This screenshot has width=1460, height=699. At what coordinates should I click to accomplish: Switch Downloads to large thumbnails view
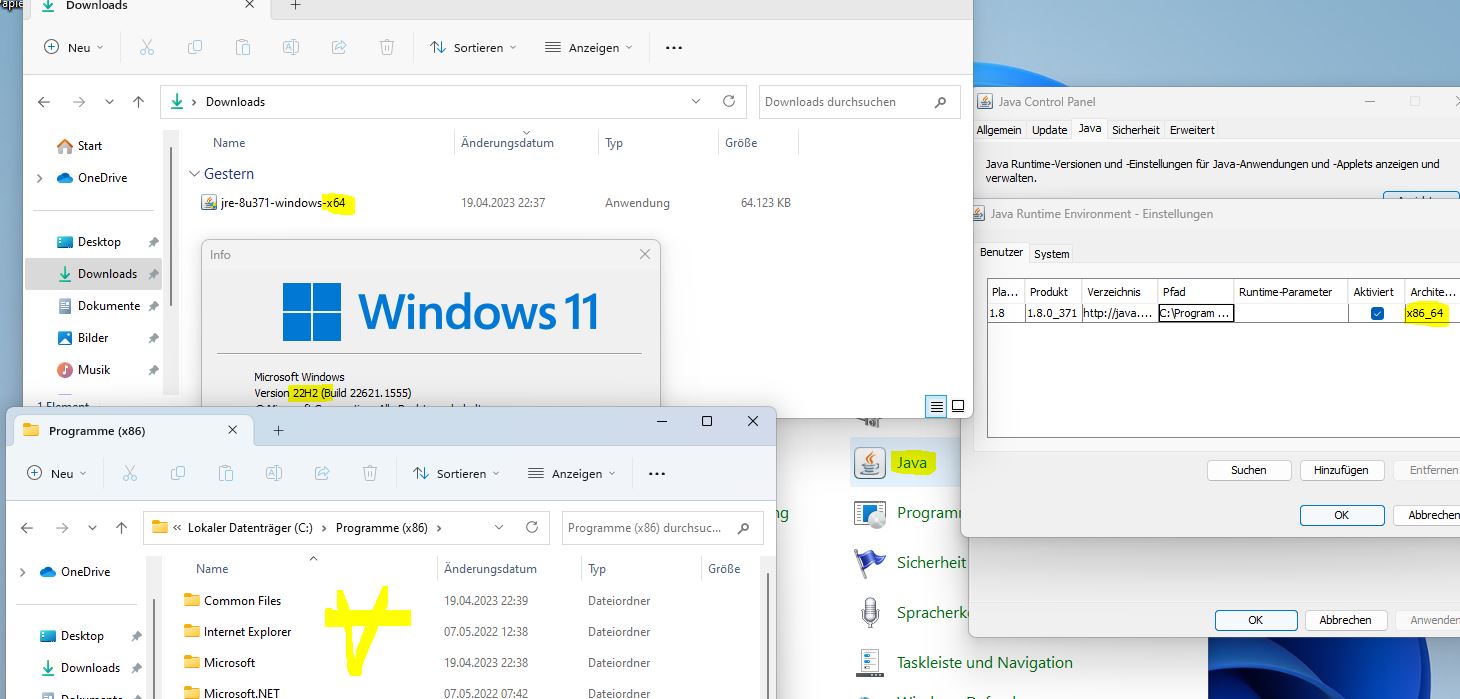click(958, 406)
